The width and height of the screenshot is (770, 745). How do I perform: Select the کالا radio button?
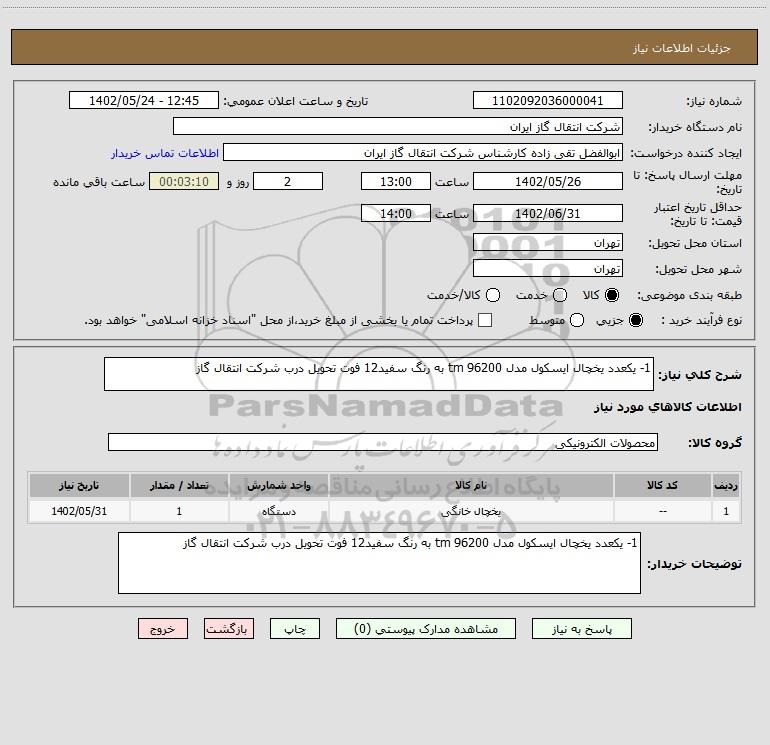point(613,295)
